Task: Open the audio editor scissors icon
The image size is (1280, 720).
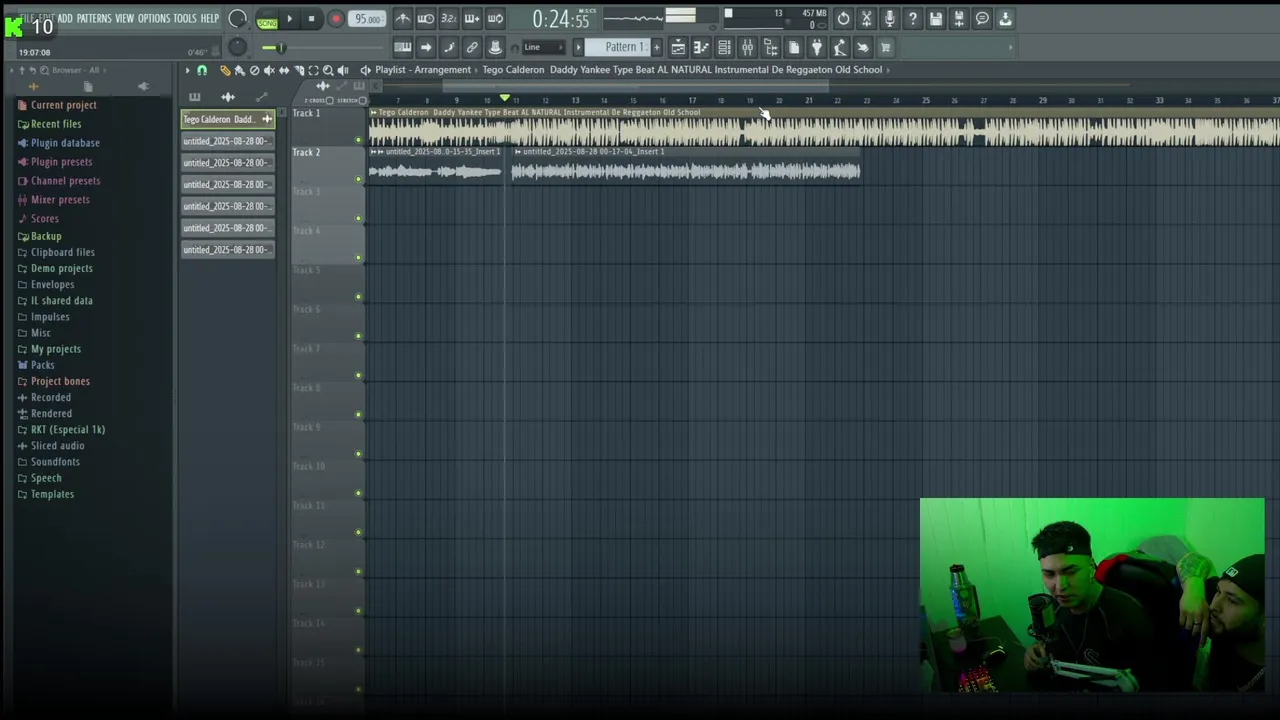Action: [x=866, y=18]
